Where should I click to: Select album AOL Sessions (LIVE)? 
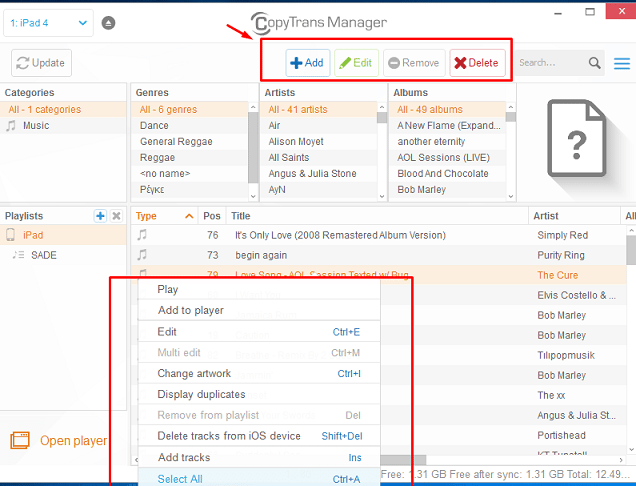(x=448, y=157)
